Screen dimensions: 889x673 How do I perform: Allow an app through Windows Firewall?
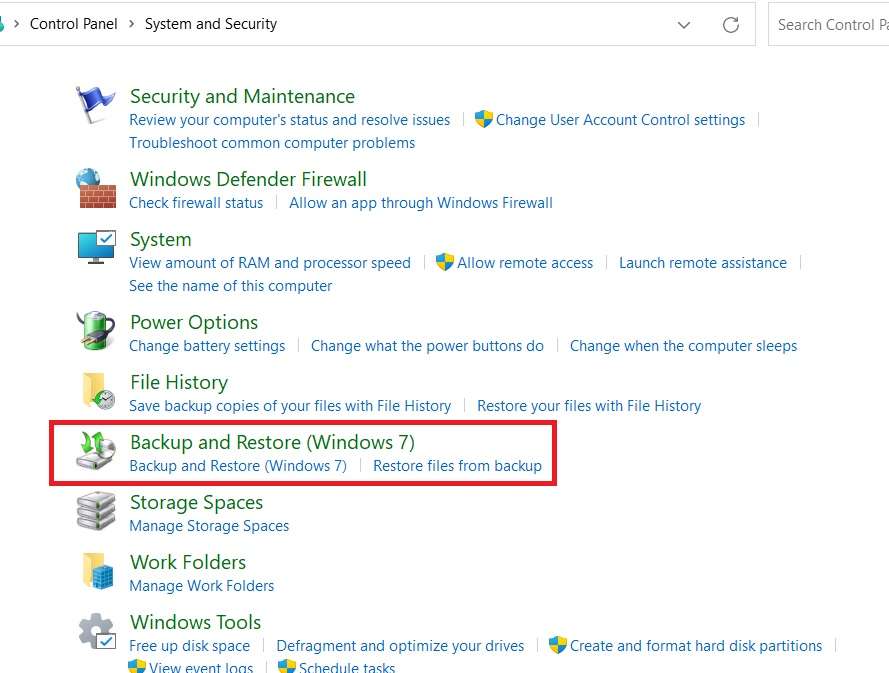421,203
